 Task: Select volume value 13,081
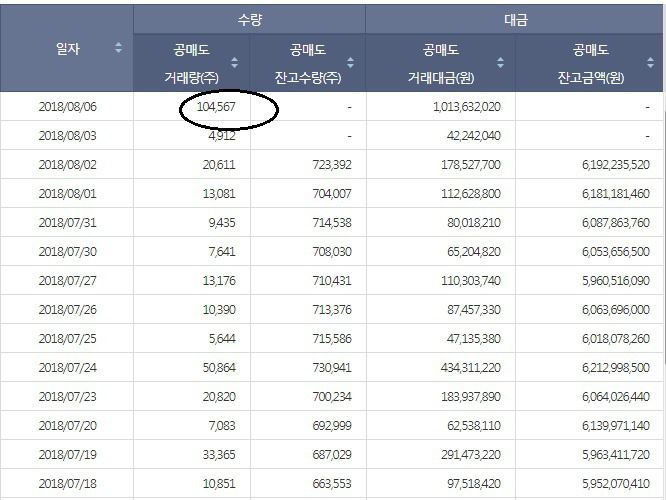[219, 194]
